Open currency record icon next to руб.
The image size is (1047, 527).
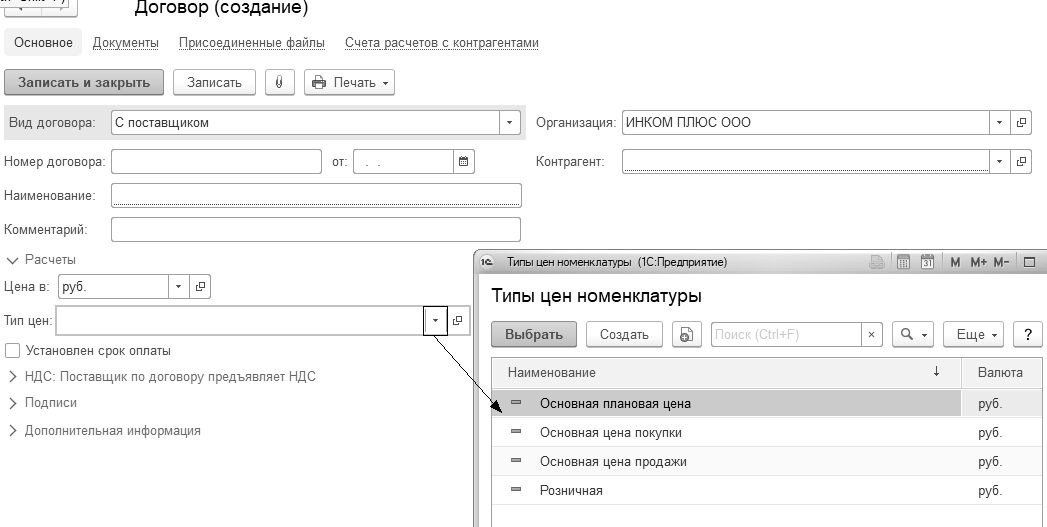200,287
